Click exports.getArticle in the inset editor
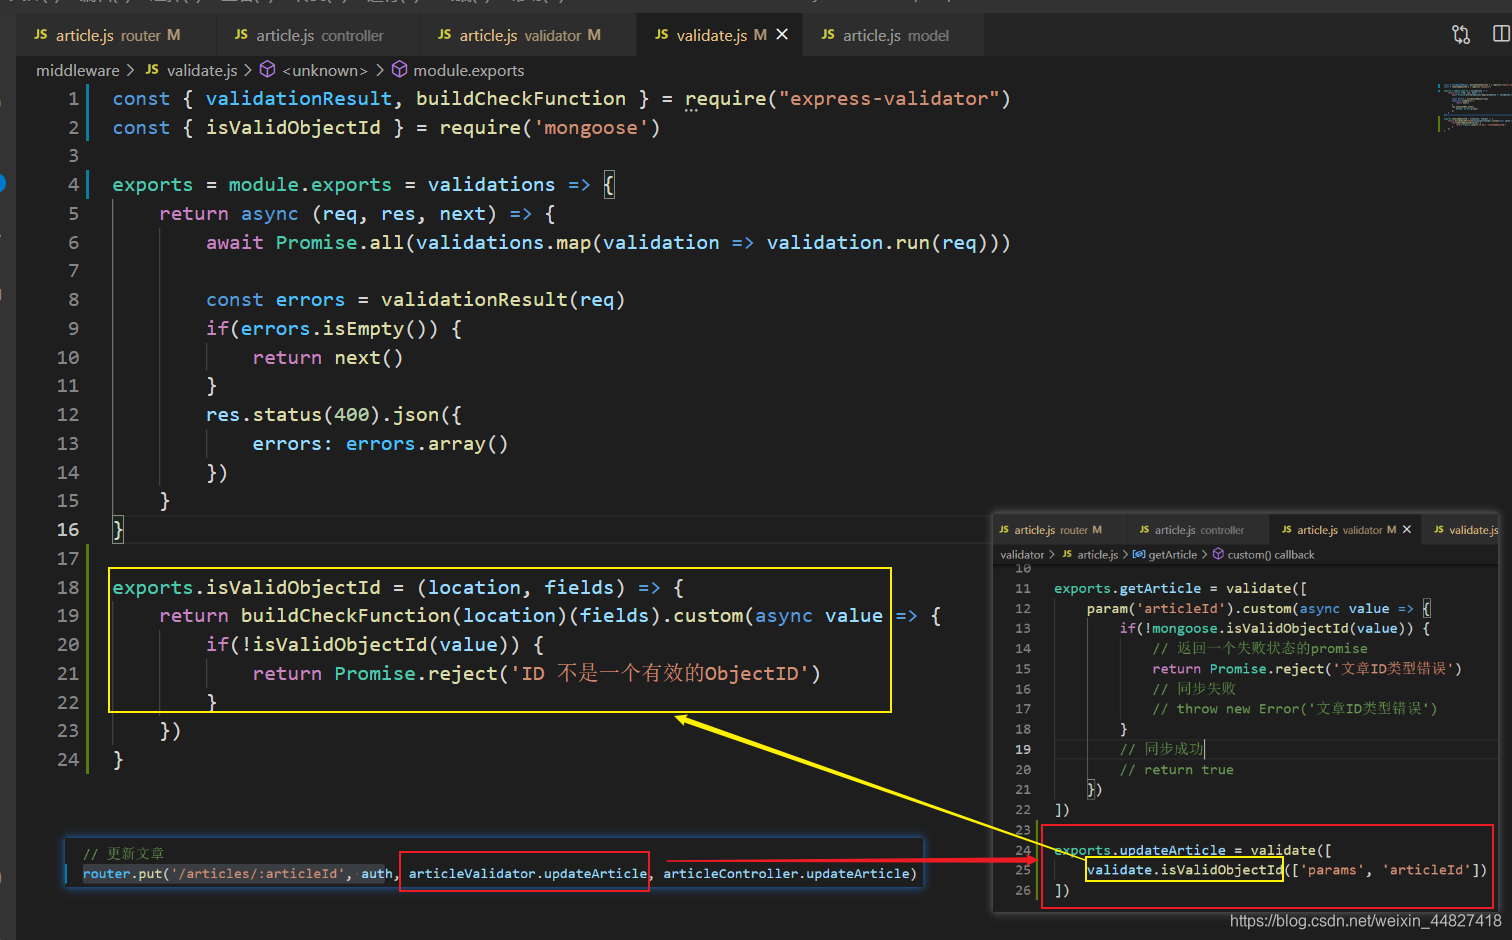The height and width of the screenshot is (940, 1512). tap(1127, 589)
